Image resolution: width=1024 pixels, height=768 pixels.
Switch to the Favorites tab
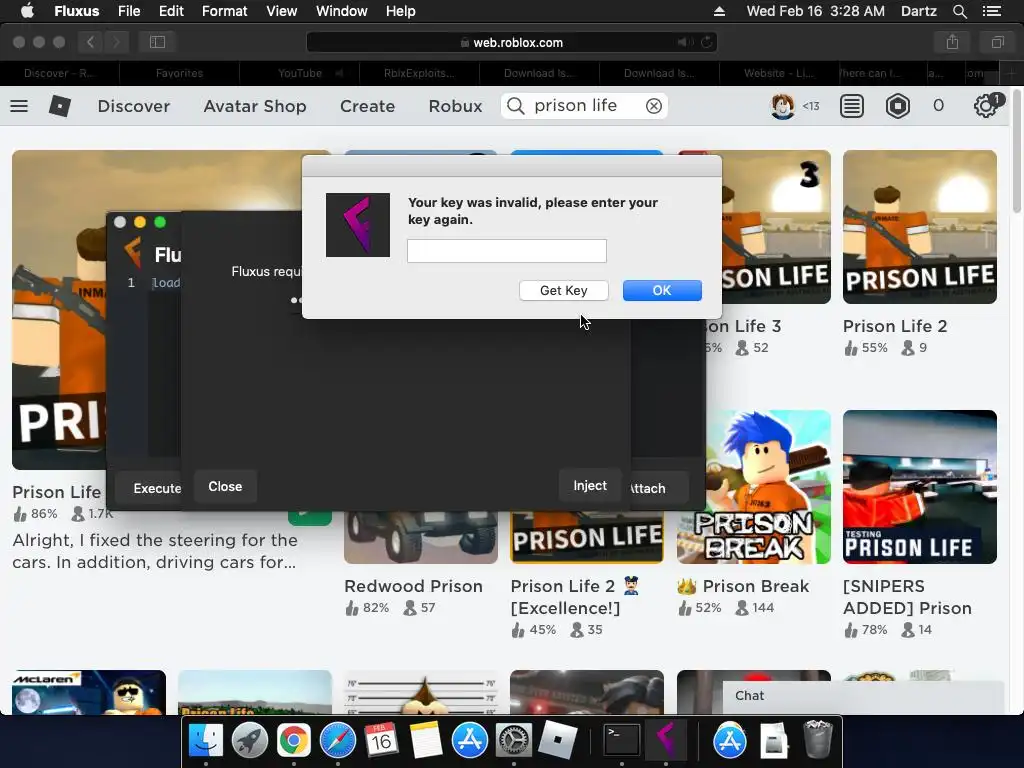[x=180, y=73]
